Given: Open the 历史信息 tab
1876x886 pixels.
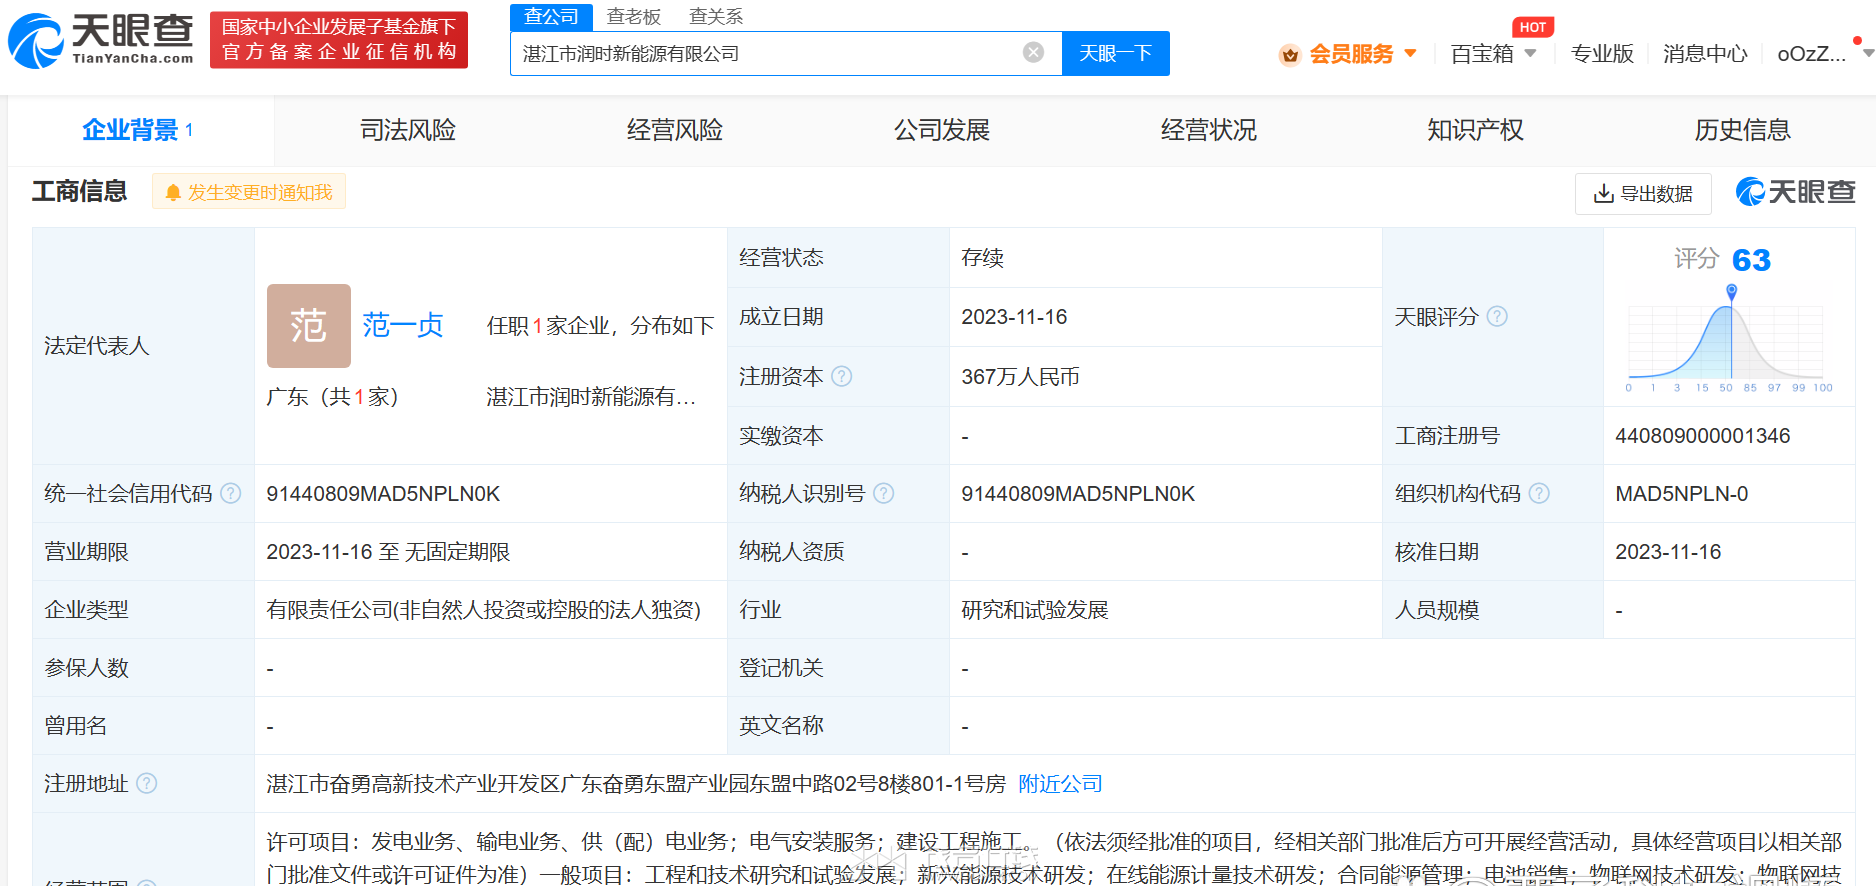Looking at the screenshot, I should coord(1743,130).
